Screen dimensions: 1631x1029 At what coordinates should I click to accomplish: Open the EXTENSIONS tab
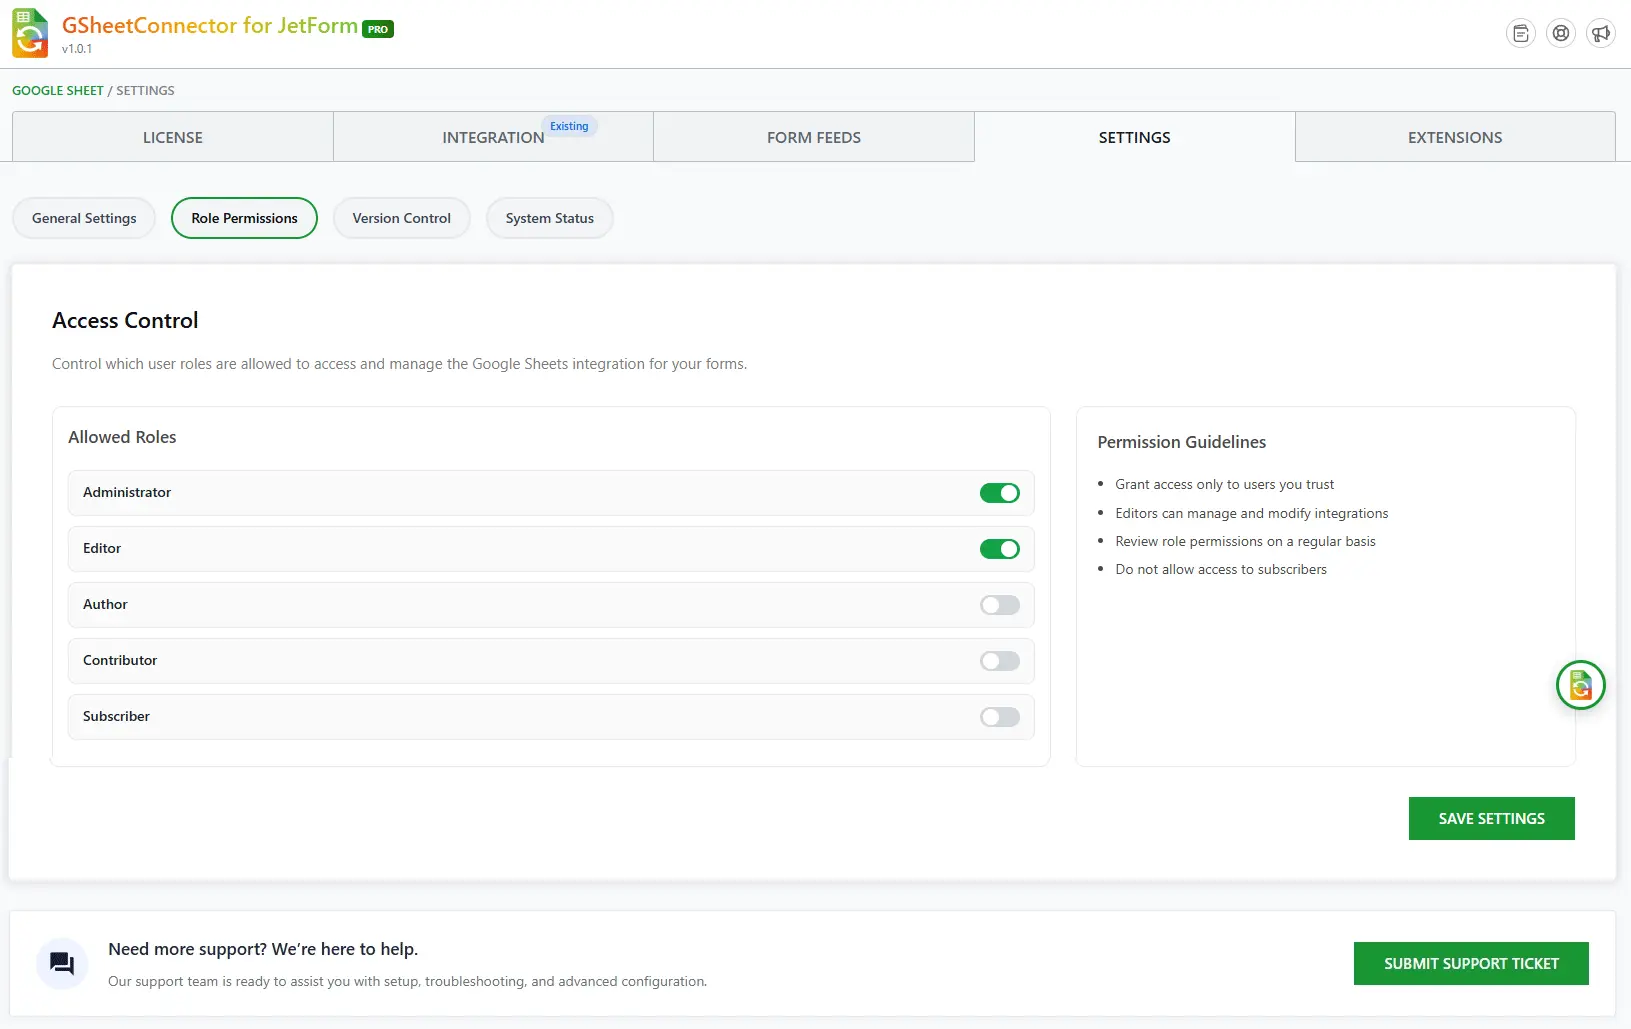pos(1455,137)
